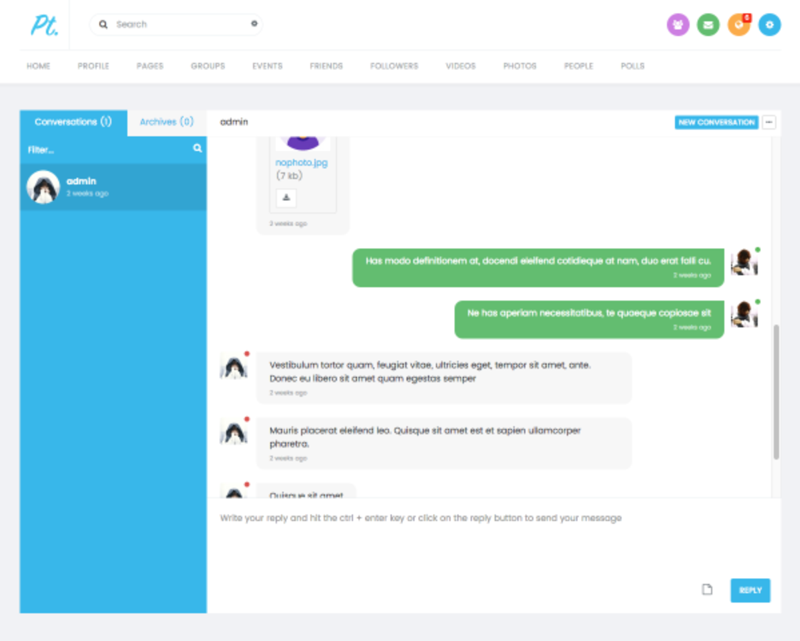Clear the search field using the x icon
Image resolution: width=800 pixels, height=641 pixels.
pyautogui.click(x=254, y=24)
